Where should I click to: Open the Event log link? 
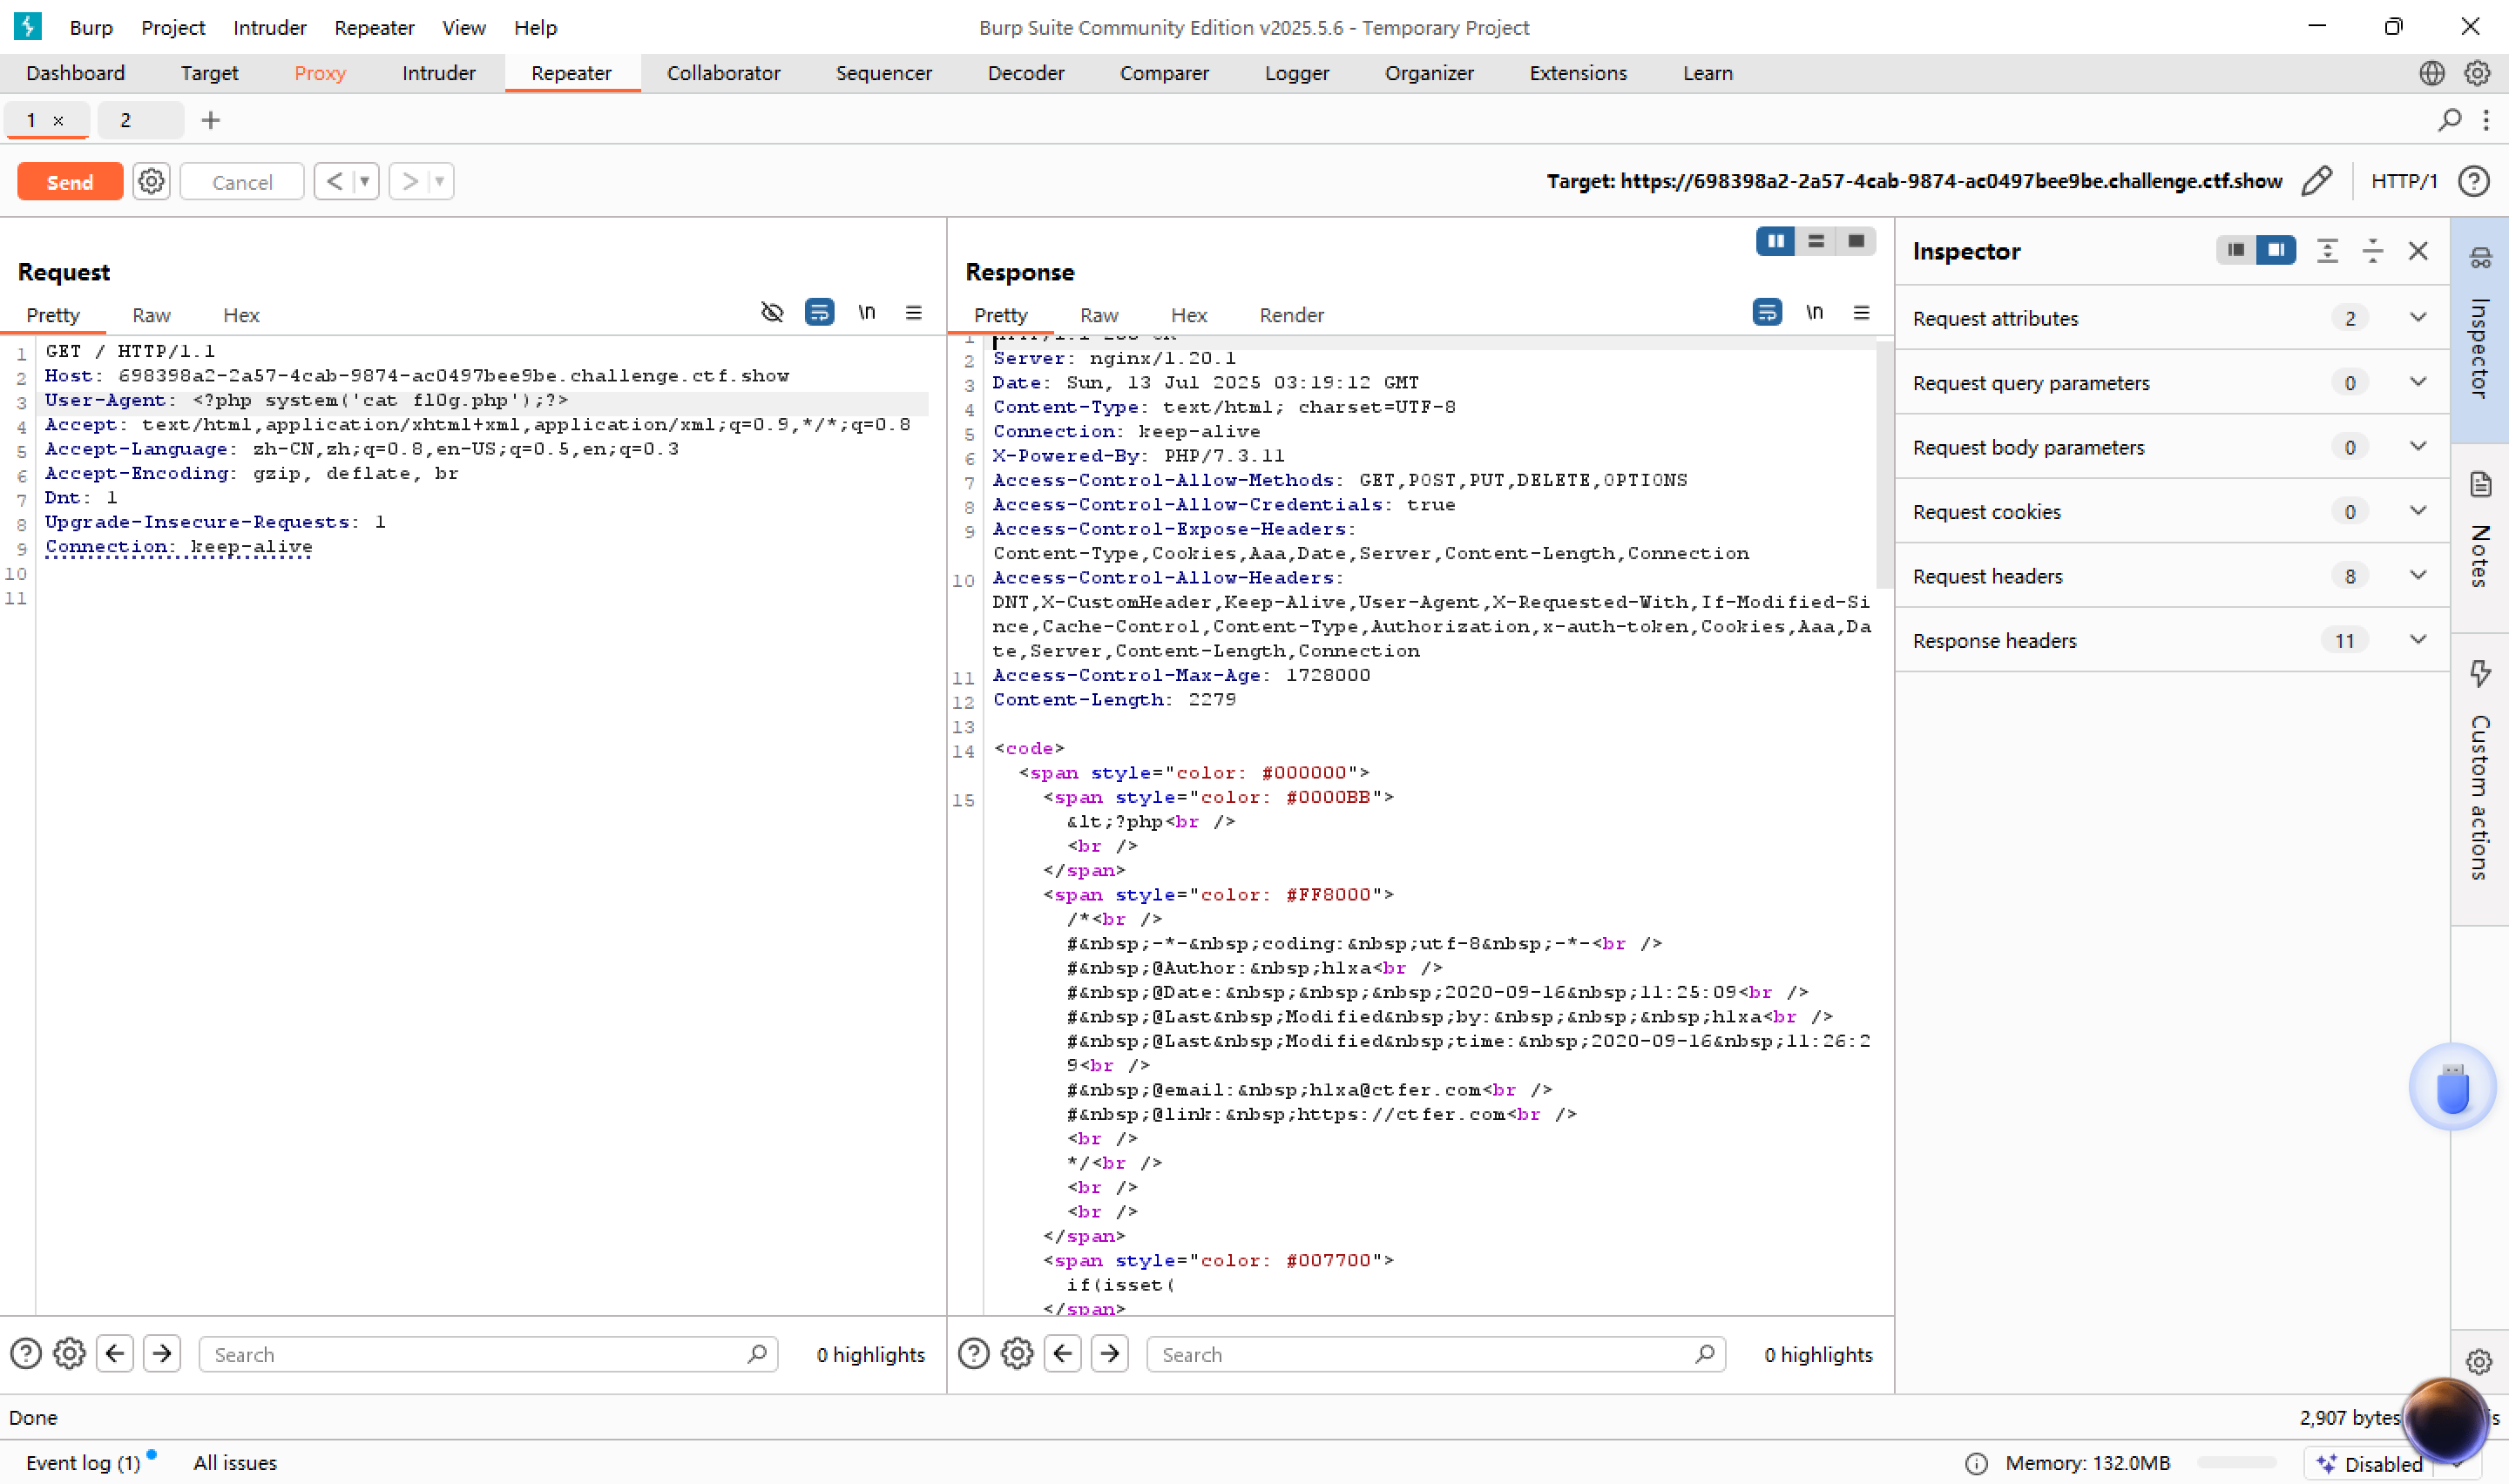[x=83, y=1462]
